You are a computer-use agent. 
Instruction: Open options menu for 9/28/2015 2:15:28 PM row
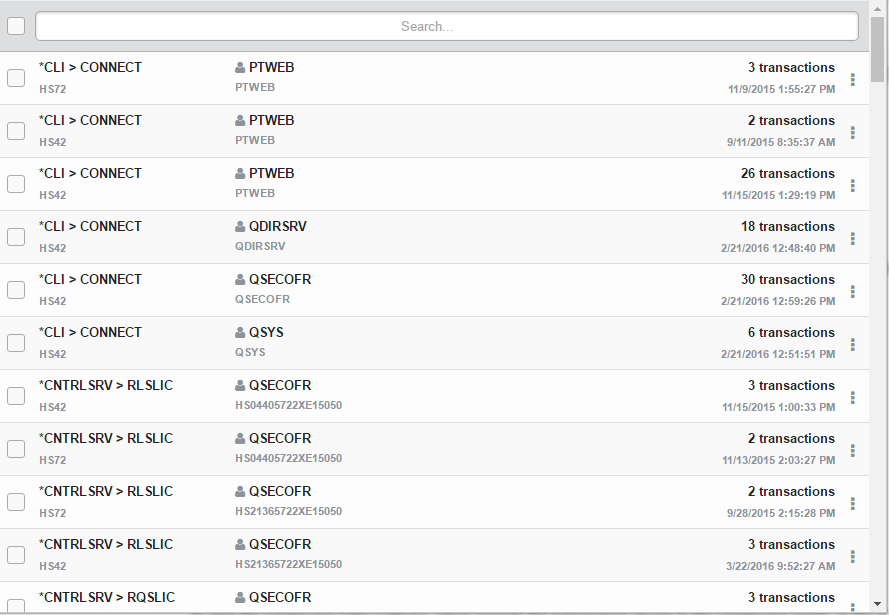852,503
